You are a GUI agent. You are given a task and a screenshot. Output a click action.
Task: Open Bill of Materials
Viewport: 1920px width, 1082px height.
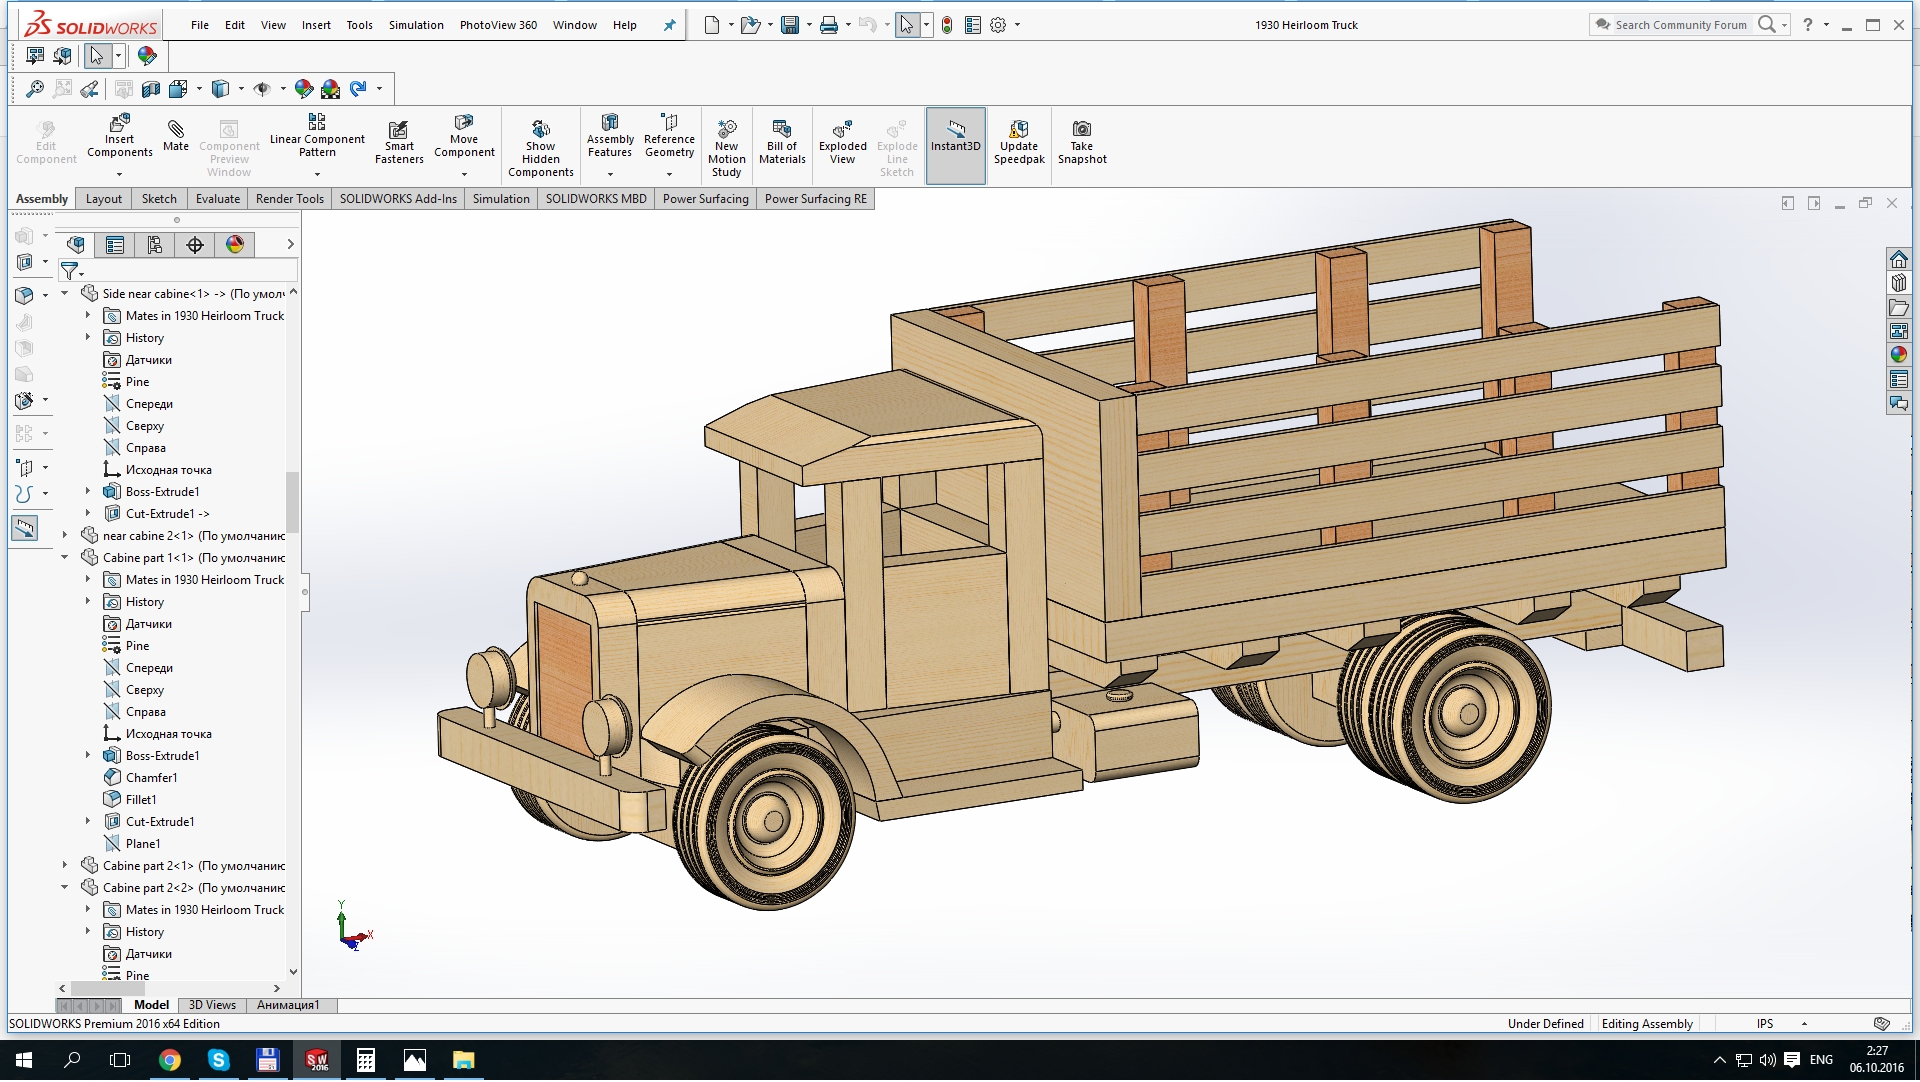point(782,130)
